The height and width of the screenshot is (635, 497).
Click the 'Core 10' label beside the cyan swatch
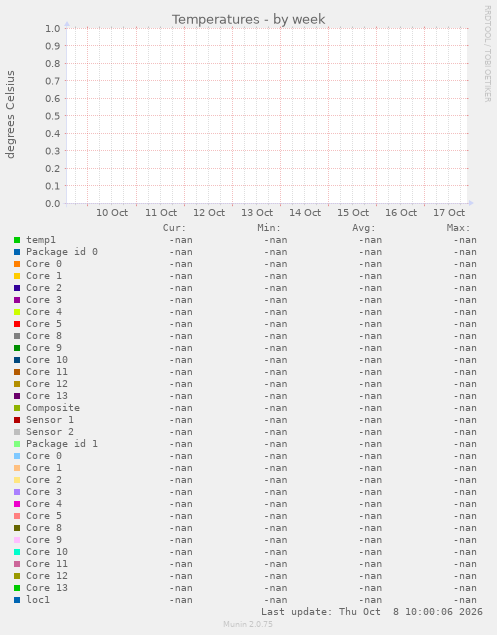pos(47,552)
